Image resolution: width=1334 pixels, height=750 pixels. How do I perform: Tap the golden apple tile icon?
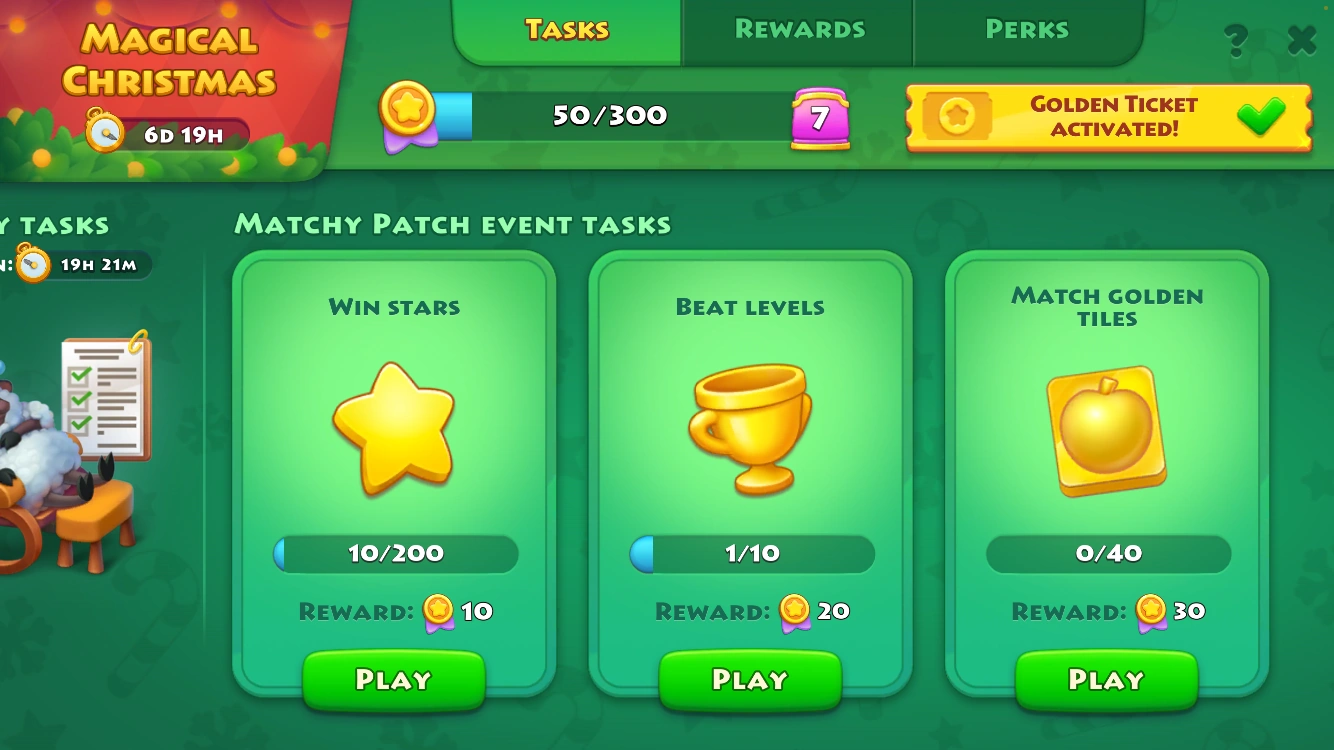pos(1107,430)
